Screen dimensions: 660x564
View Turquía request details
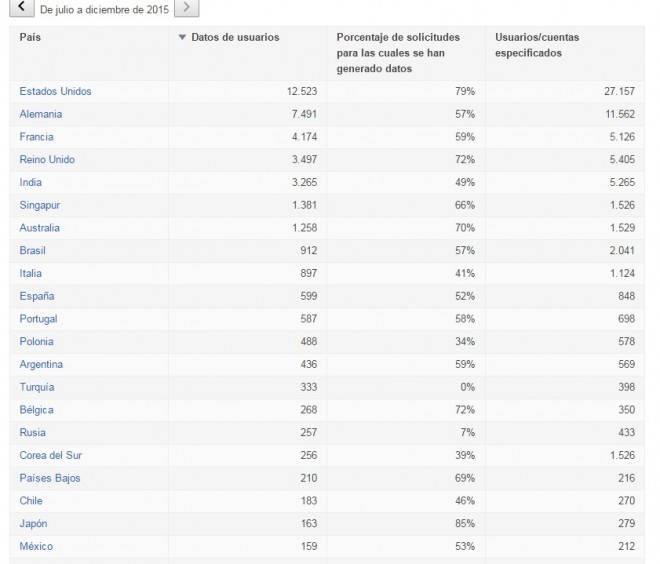coord(37,387)
